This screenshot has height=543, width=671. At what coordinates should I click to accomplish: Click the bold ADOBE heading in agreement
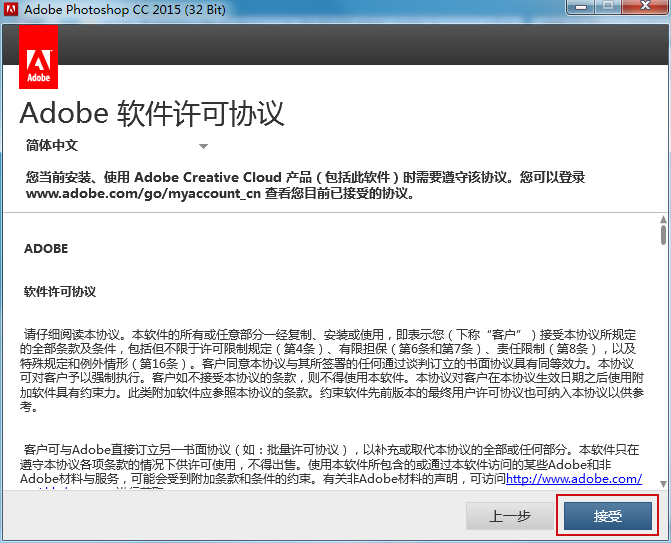click(46, 248)
